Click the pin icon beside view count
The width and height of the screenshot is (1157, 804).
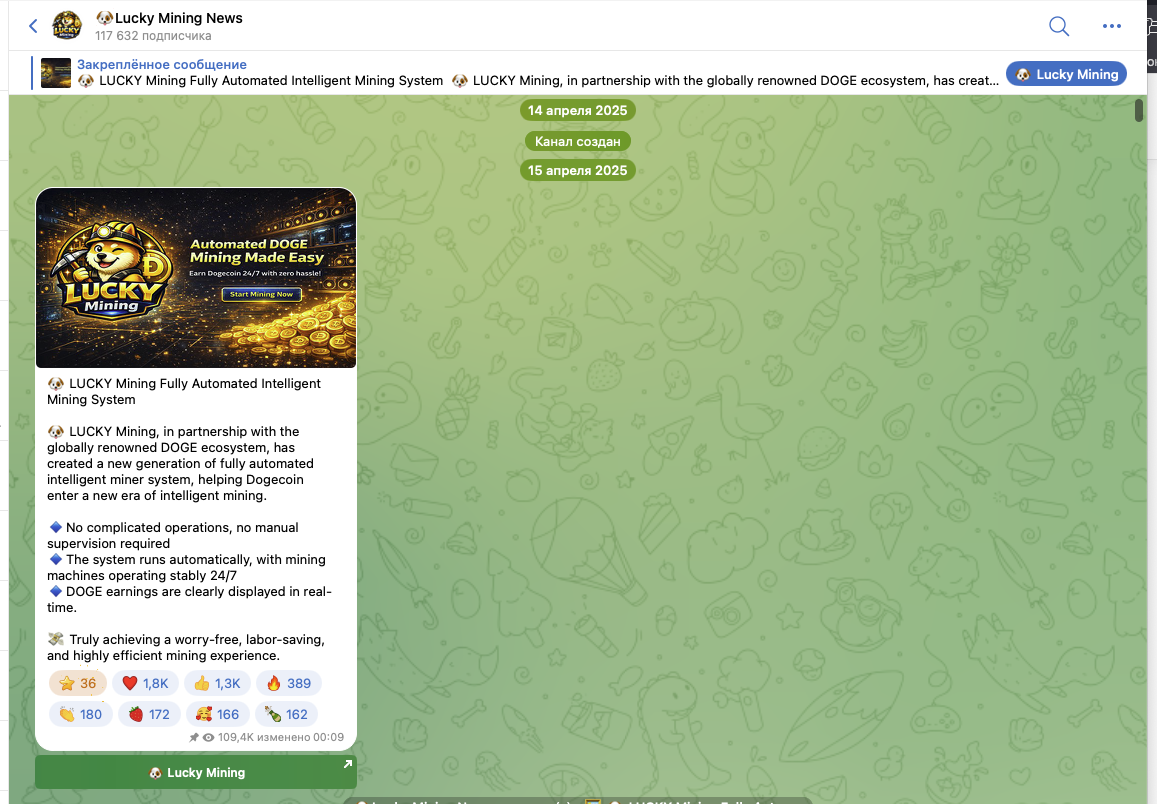[194, 737]
